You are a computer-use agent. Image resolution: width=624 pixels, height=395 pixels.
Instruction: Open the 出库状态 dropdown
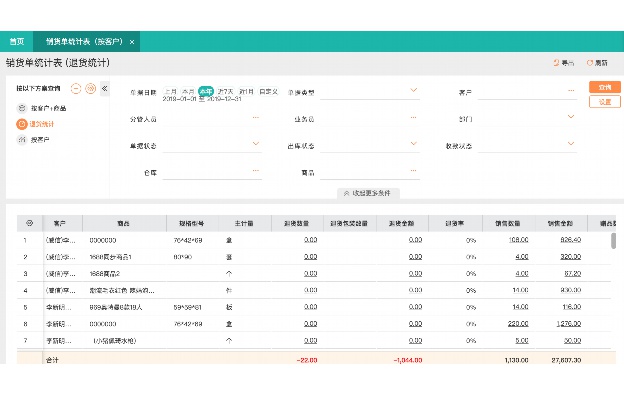tap(413, 144)
